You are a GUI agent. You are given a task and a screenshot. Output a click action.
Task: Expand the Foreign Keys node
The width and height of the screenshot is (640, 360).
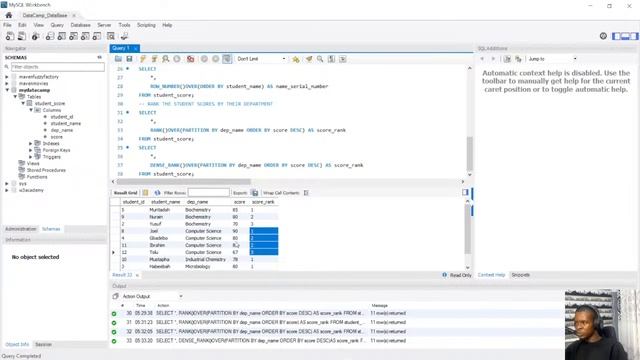31,150
